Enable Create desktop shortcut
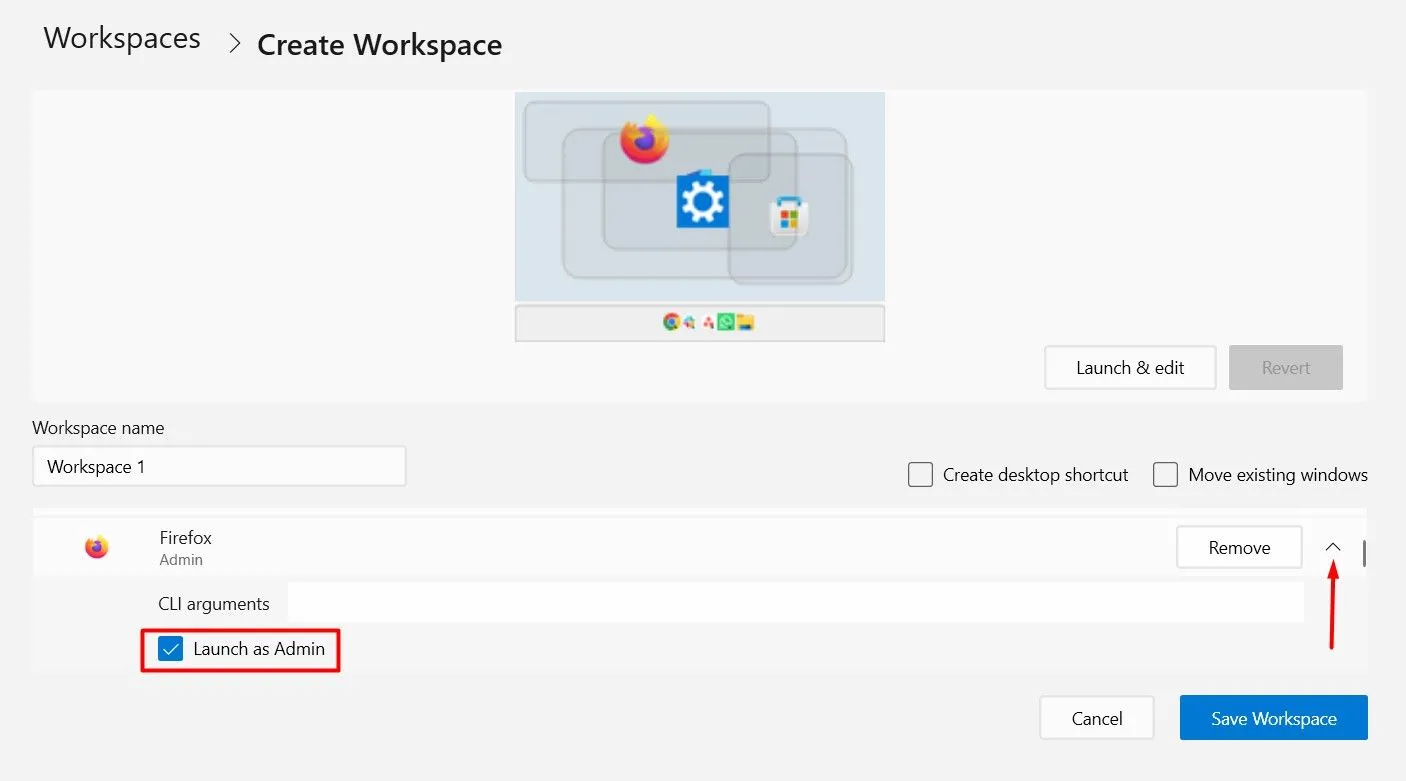This screenshot has height=781, width=1406. (x=920, y=474)
